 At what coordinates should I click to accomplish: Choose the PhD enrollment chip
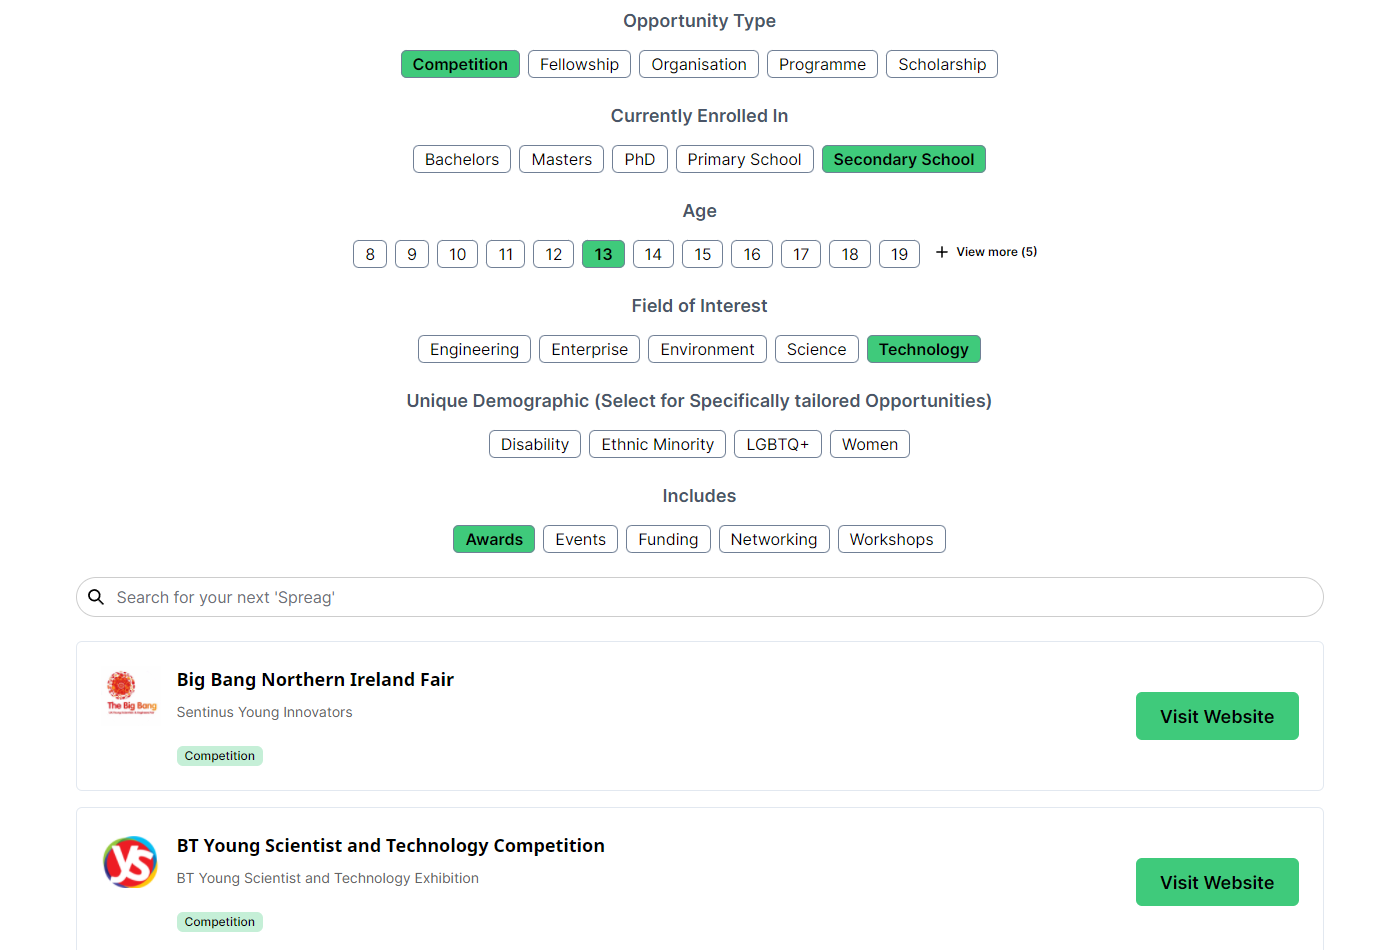coord(640,159)
